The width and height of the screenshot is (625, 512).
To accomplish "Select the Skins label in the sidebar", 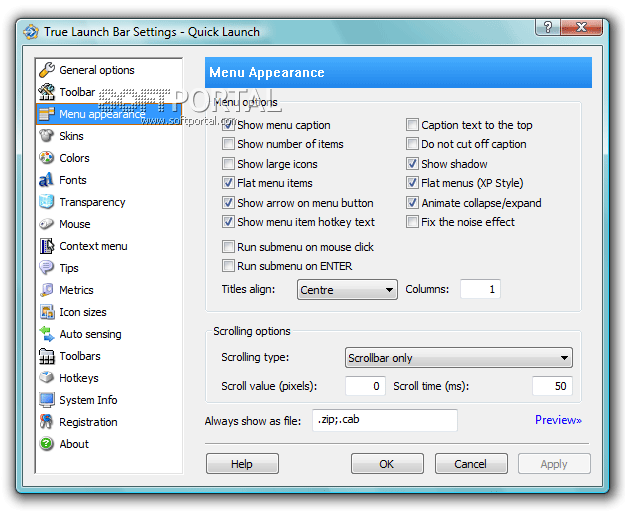I will [71, 136].
